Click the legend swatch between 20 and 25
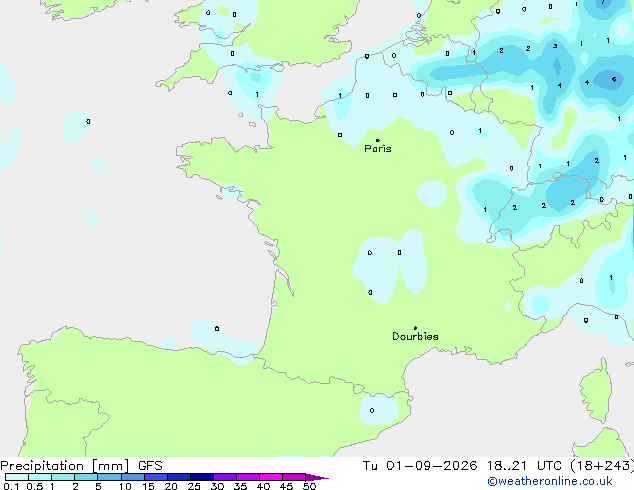634x490 pixels. 179,477
